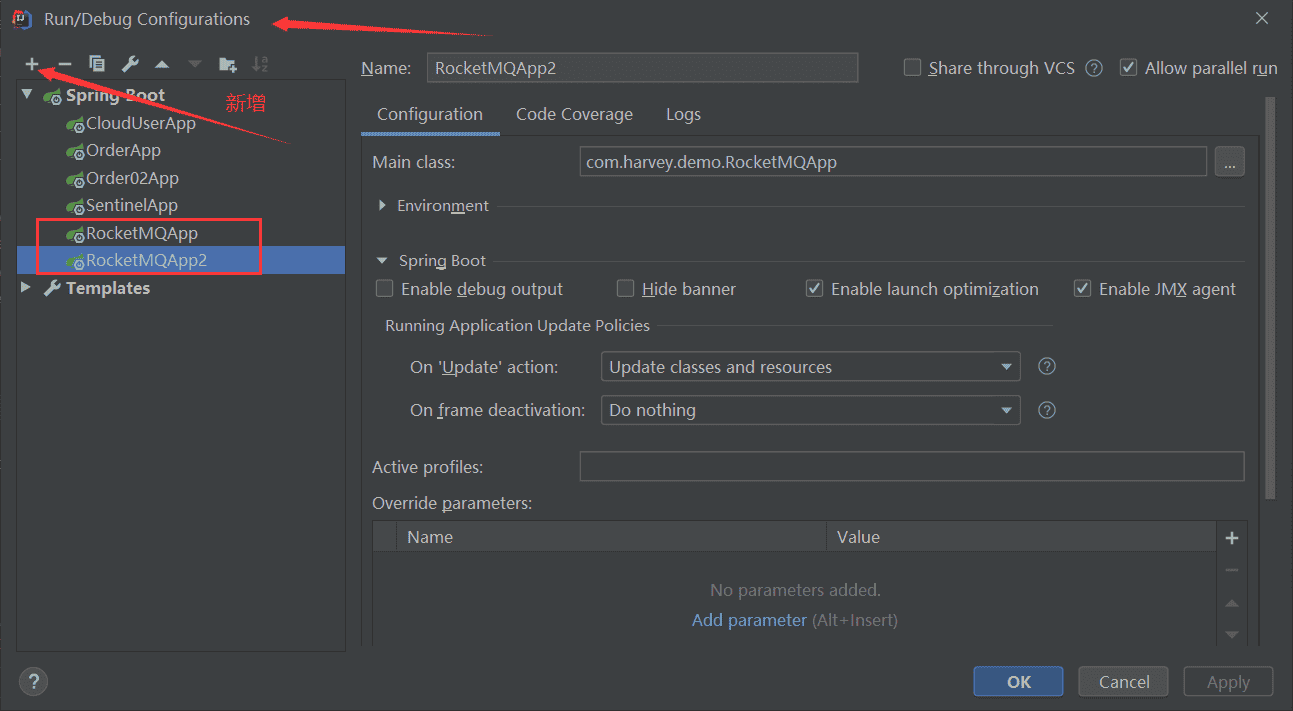Switch to the Code Coverage tab
1293x711 pixels.
click(x=574, y=114)
